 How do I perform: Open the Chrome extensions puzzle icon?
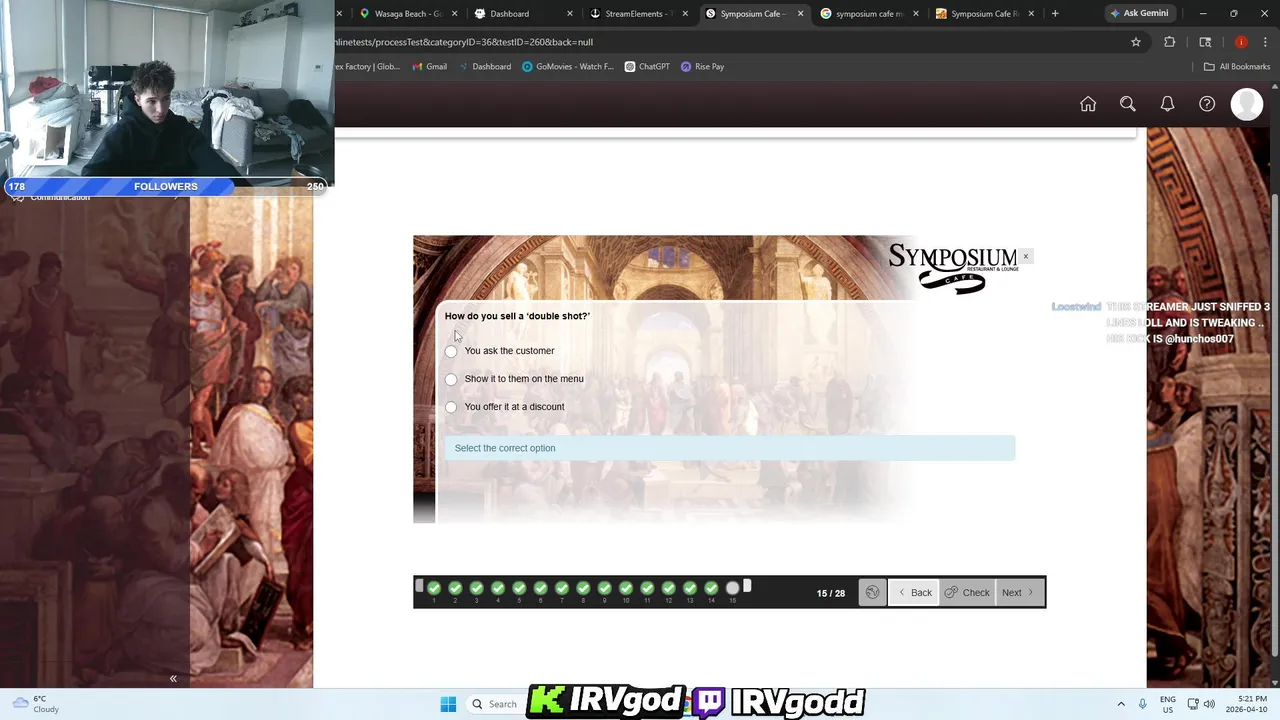pyautogui.click(x=1170, y=42)
